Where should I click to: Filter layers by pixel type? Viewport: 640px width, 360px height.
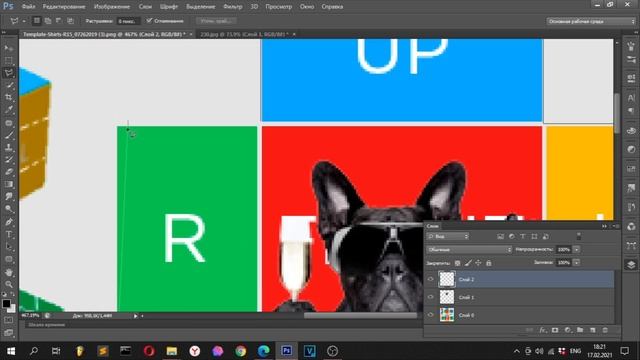pos(500,236)
